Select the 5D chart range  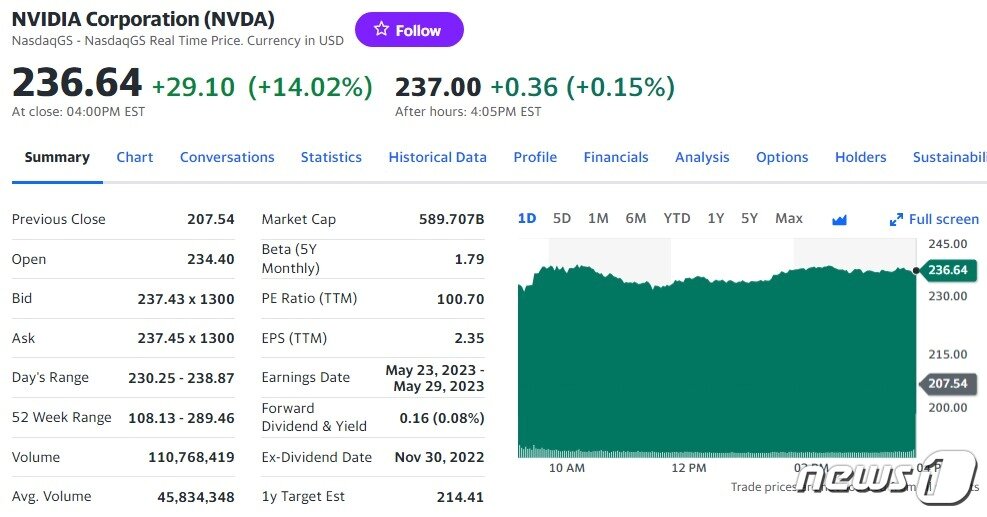click(561, 219)
